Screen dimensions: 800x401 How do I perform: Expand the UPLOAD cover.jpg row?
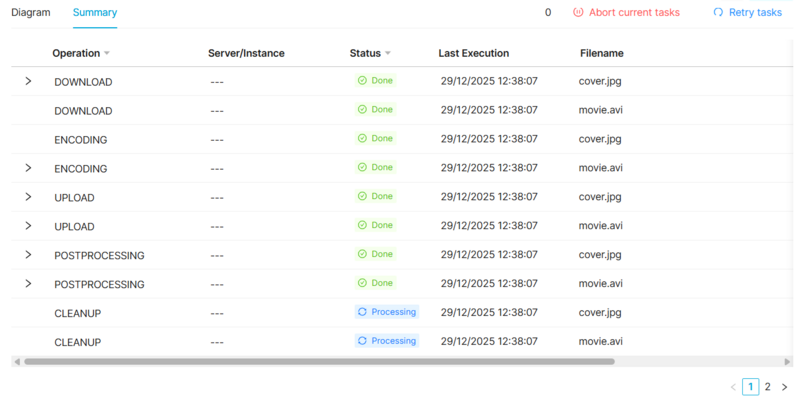coord(28,197)
